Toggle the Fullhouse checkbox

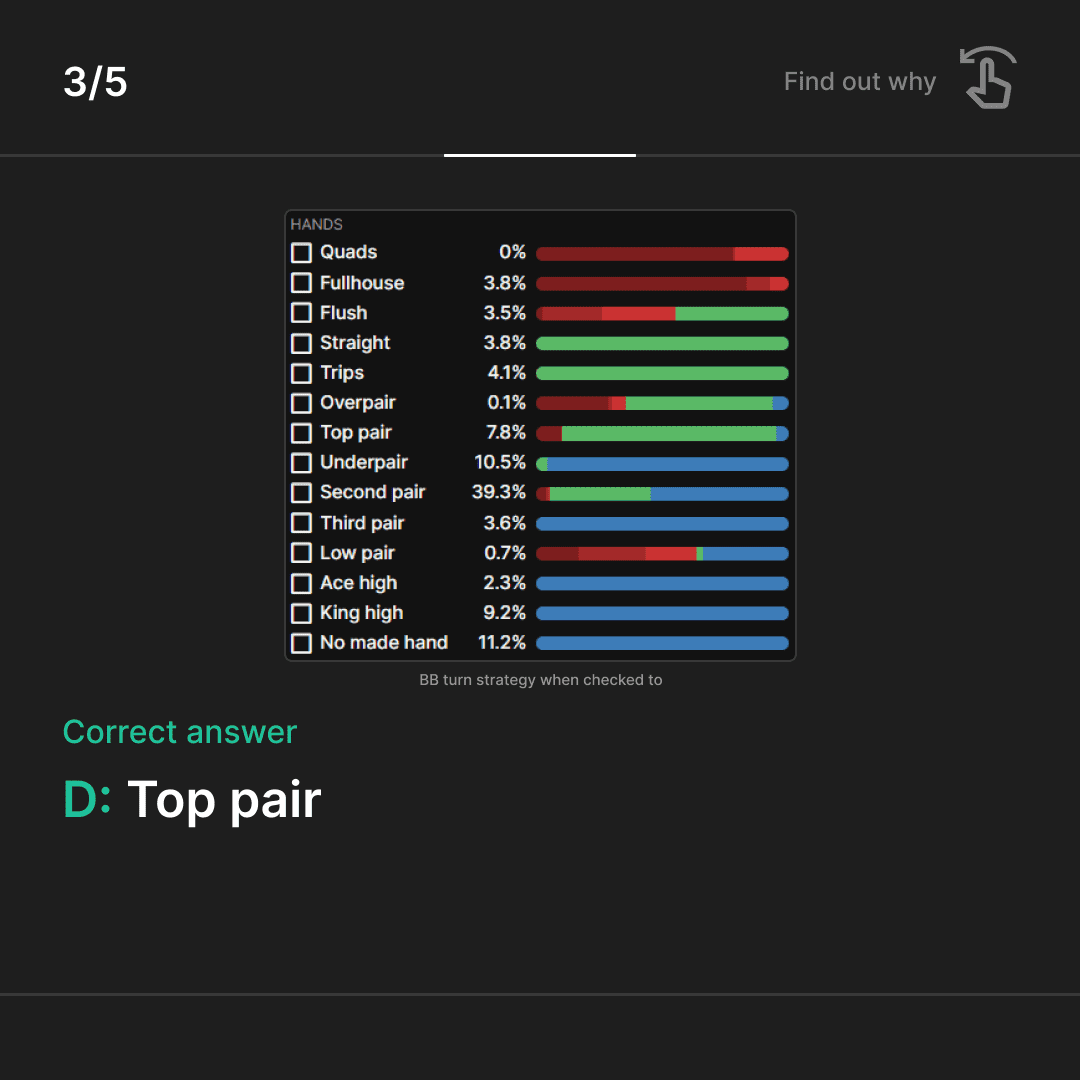coord(301,283)
